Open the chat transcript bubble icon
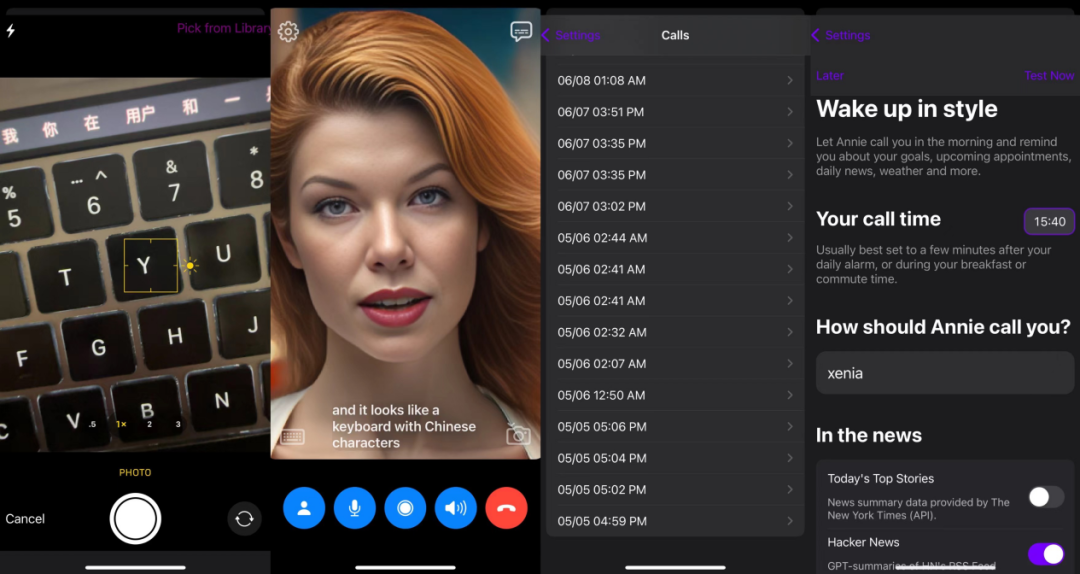This screenshot has width=1080, height=574. 521,32
